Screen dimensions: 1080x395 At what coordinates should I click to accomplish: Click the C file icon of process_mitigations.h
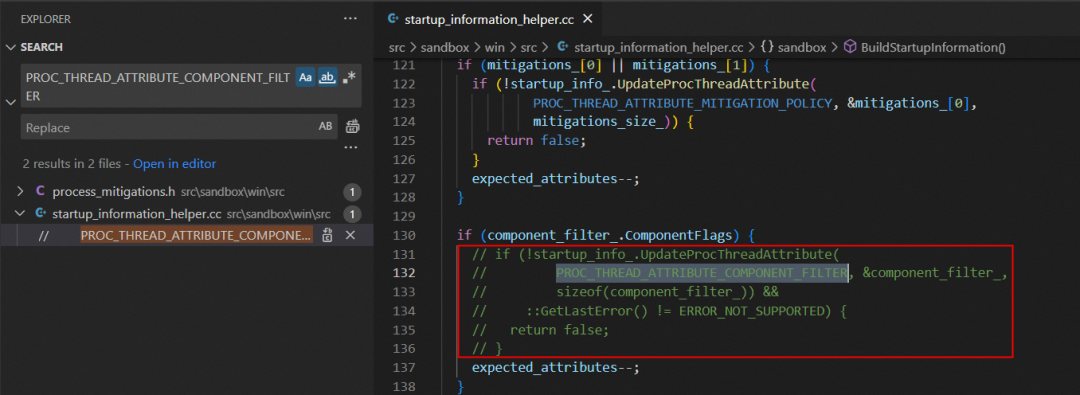(40, 191)
